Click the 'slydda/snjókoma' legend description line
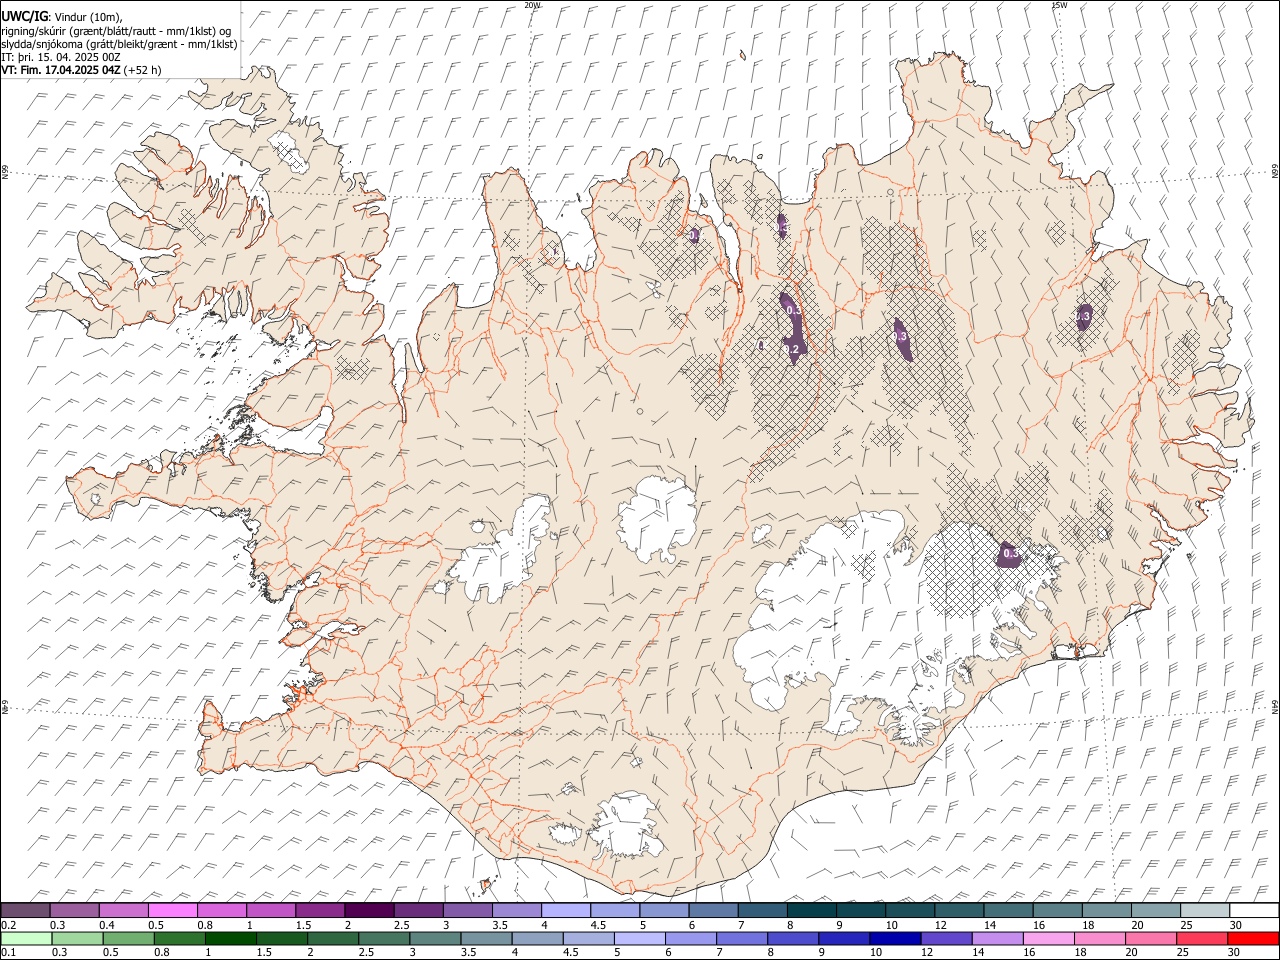 [x=119, y=43]
